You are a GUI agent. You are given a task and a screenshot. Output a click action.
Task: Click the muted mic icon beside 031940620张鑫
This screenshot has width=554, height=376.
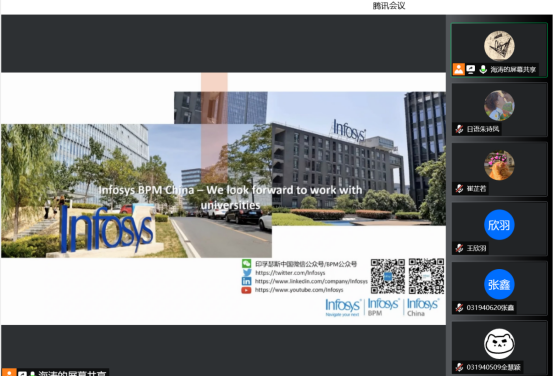point(459,307)
